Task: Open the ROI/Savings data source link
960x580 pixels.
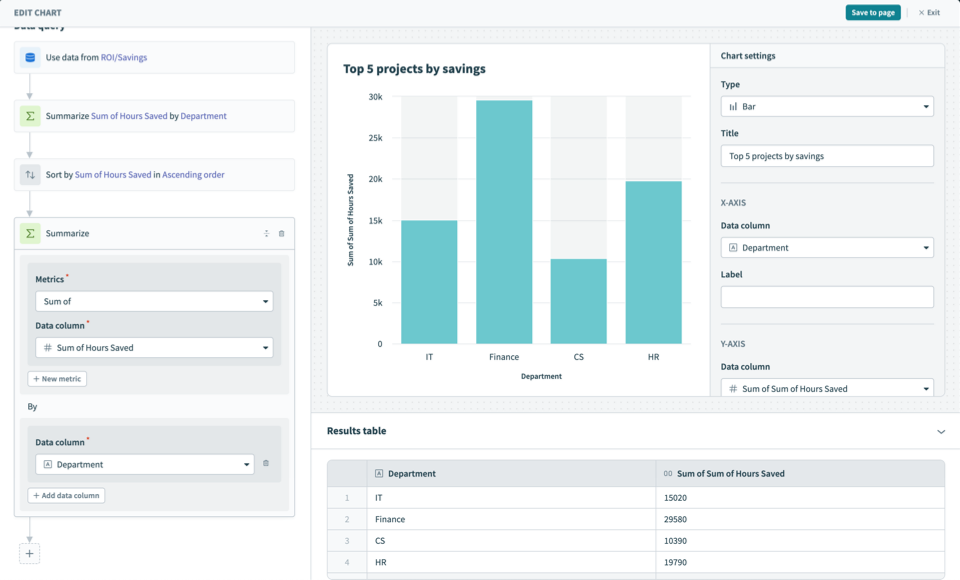Action: [123, 58]
